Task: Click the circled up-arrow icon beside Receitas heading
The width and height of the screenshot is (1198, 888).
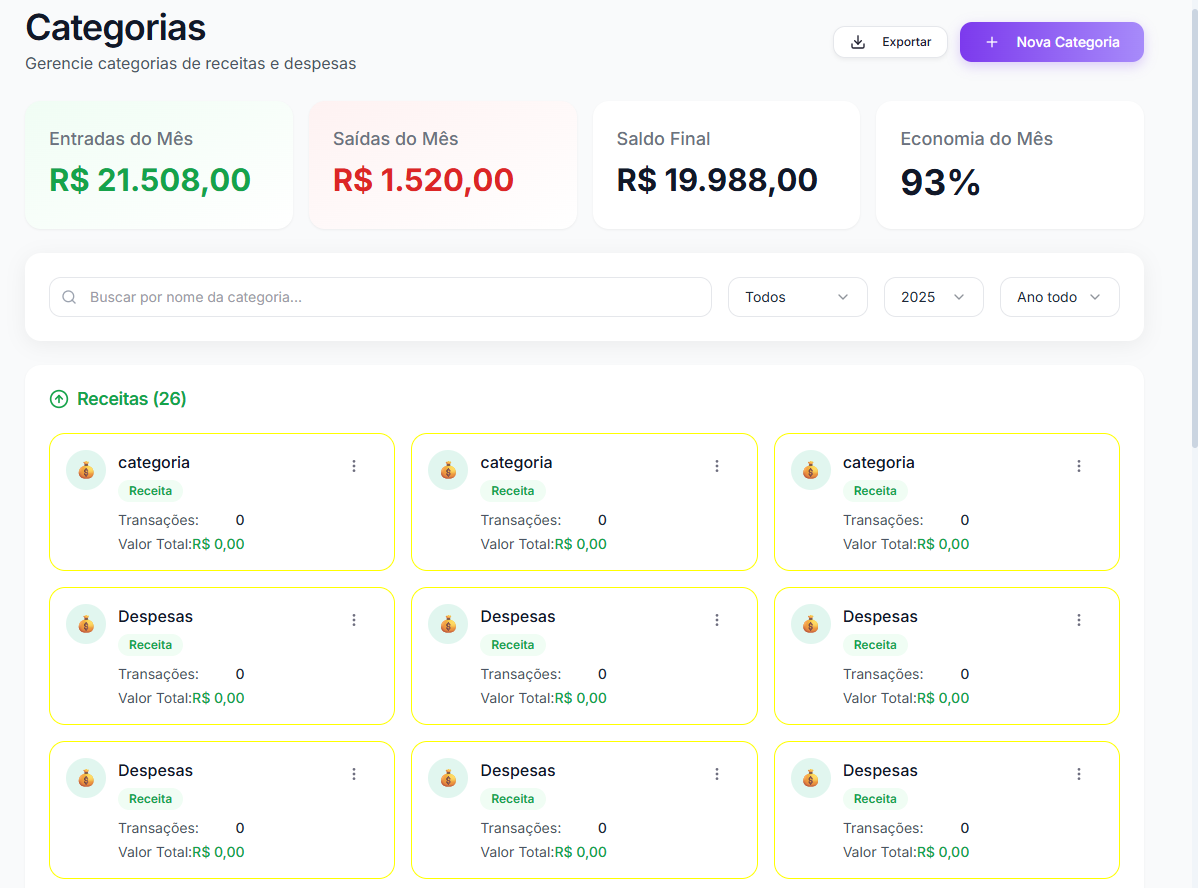Action: point(59,398)
